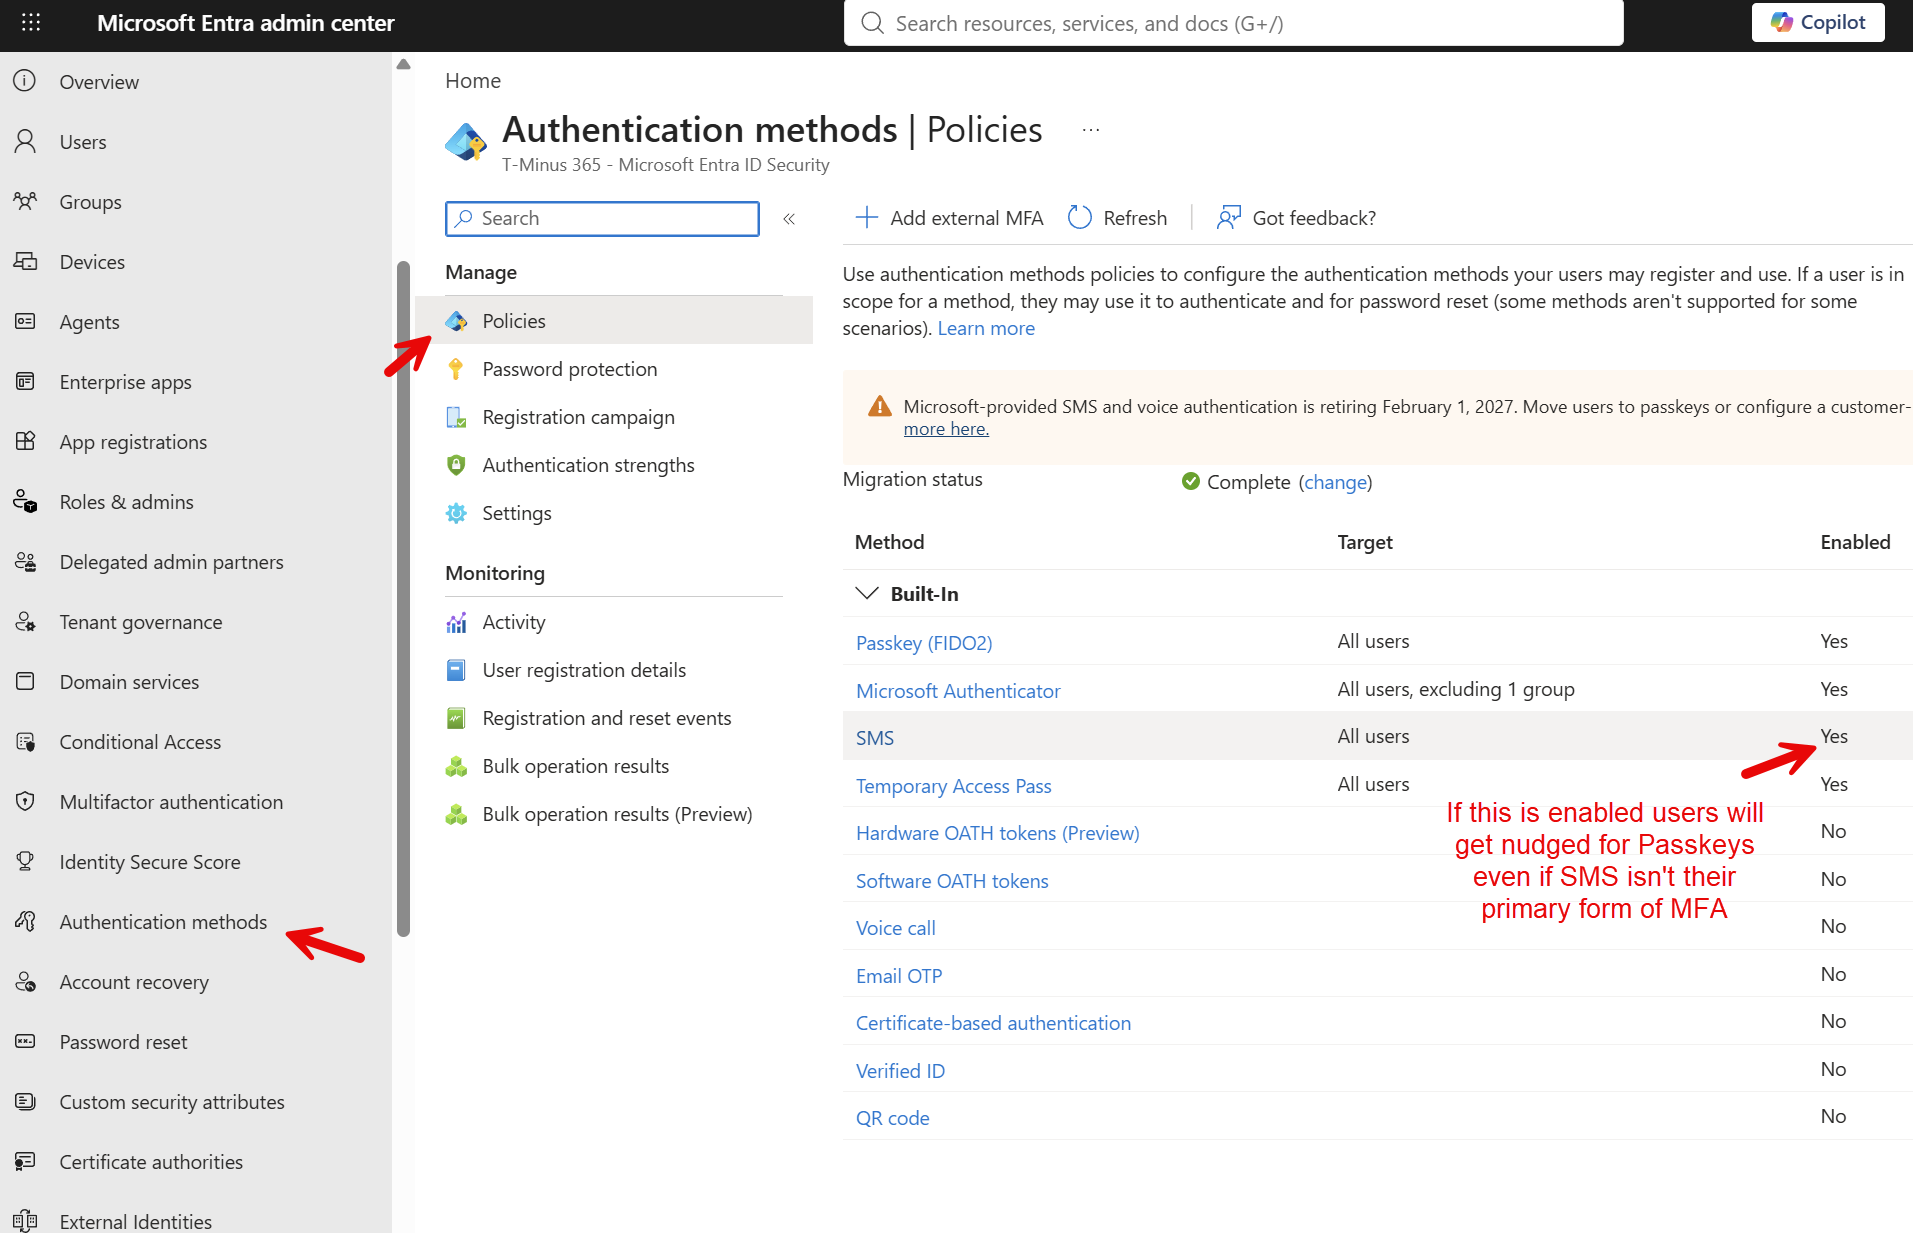Click the Groups icon in sidebar

point(25,201)
